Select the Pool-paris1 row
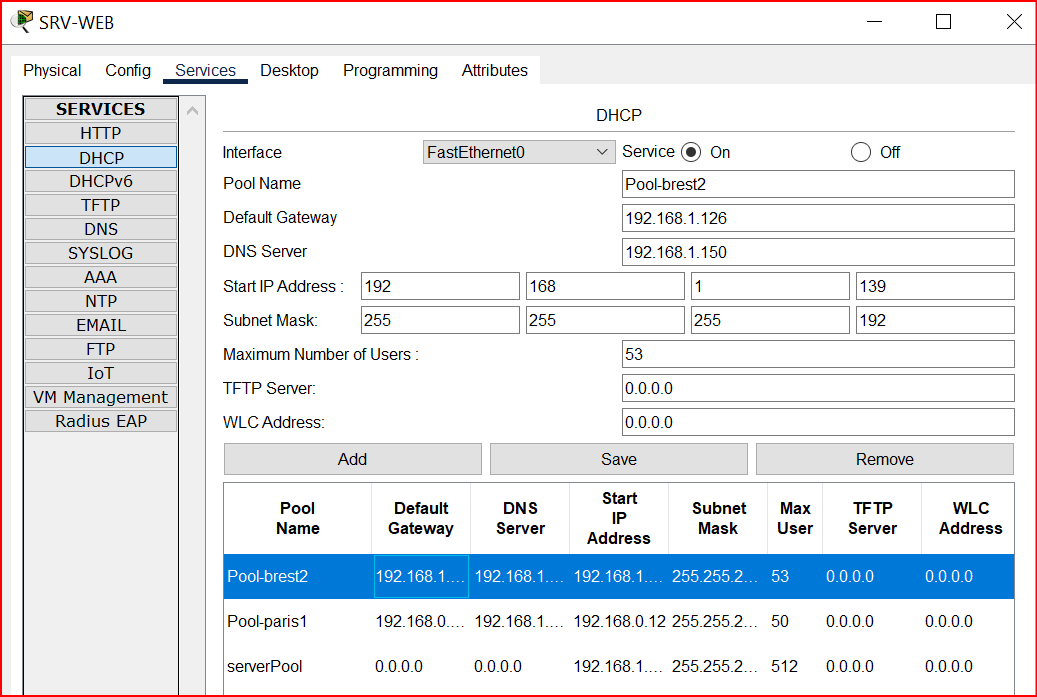 tap(618, 621)
